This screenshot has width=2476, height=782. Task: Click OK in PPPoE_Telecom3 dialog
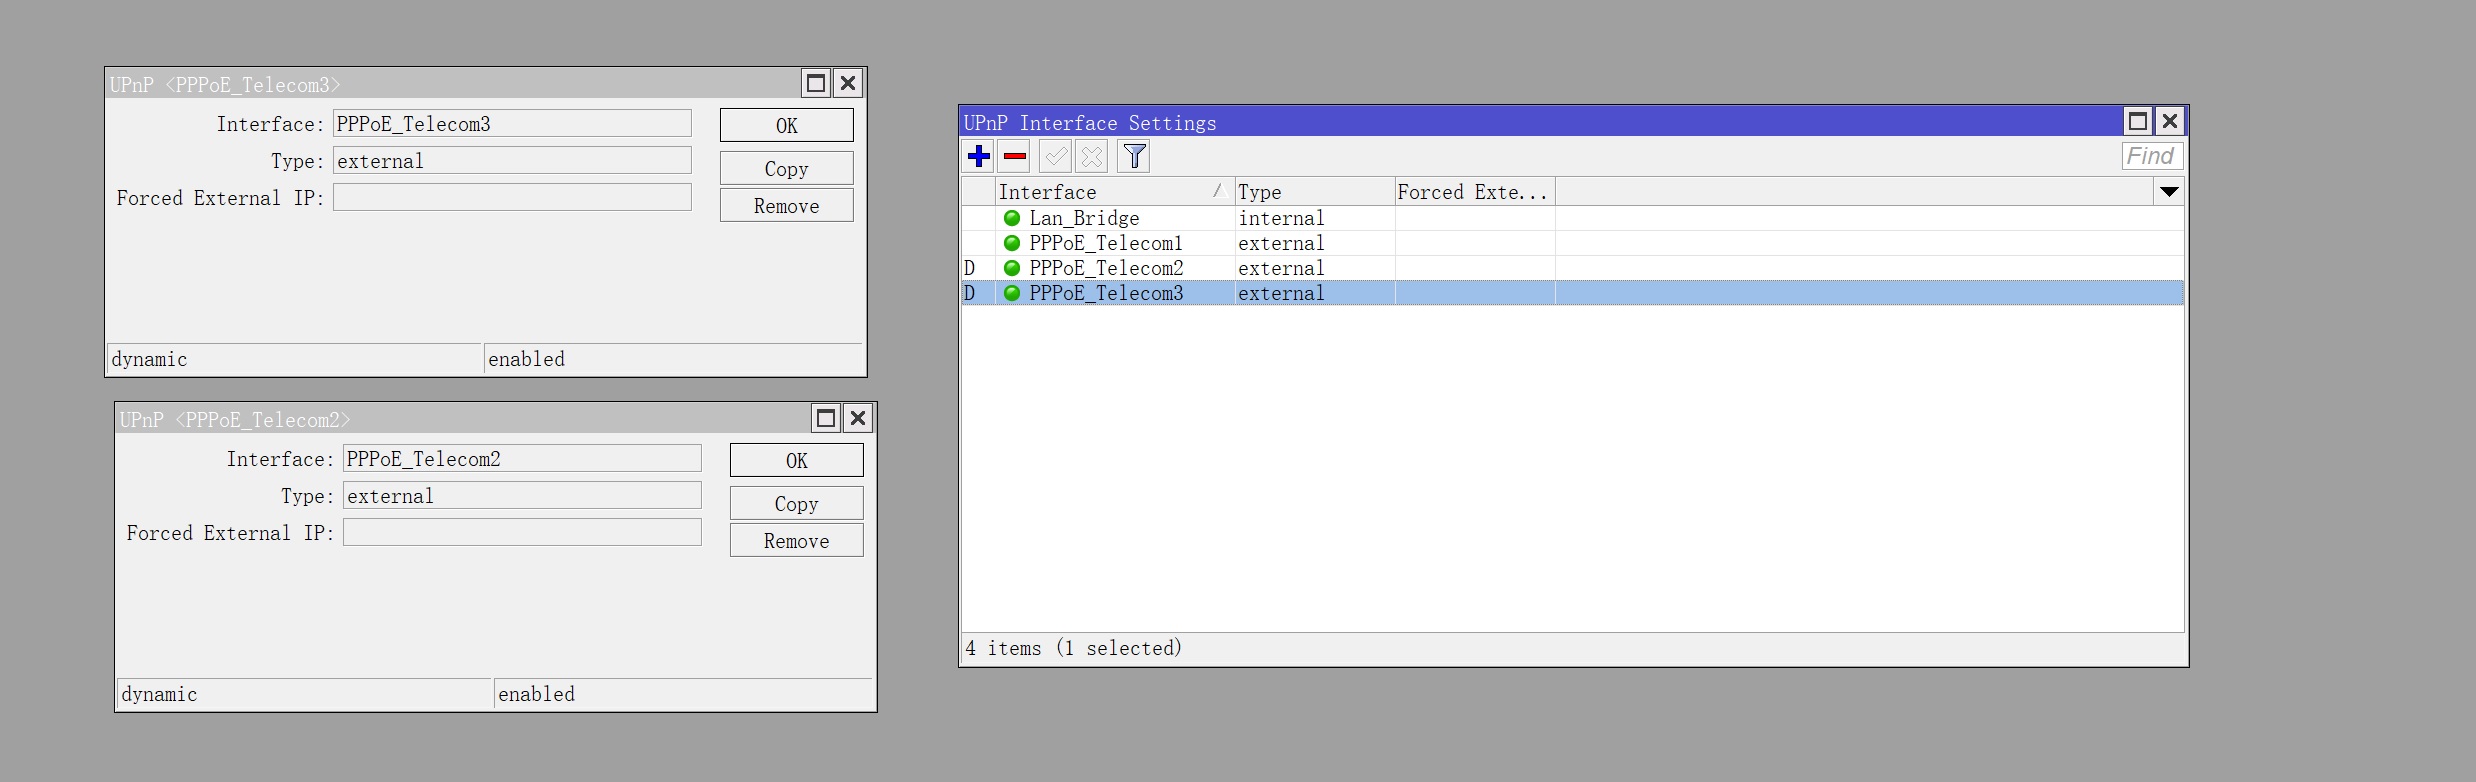pyautogui.click(x=787, y=125)
